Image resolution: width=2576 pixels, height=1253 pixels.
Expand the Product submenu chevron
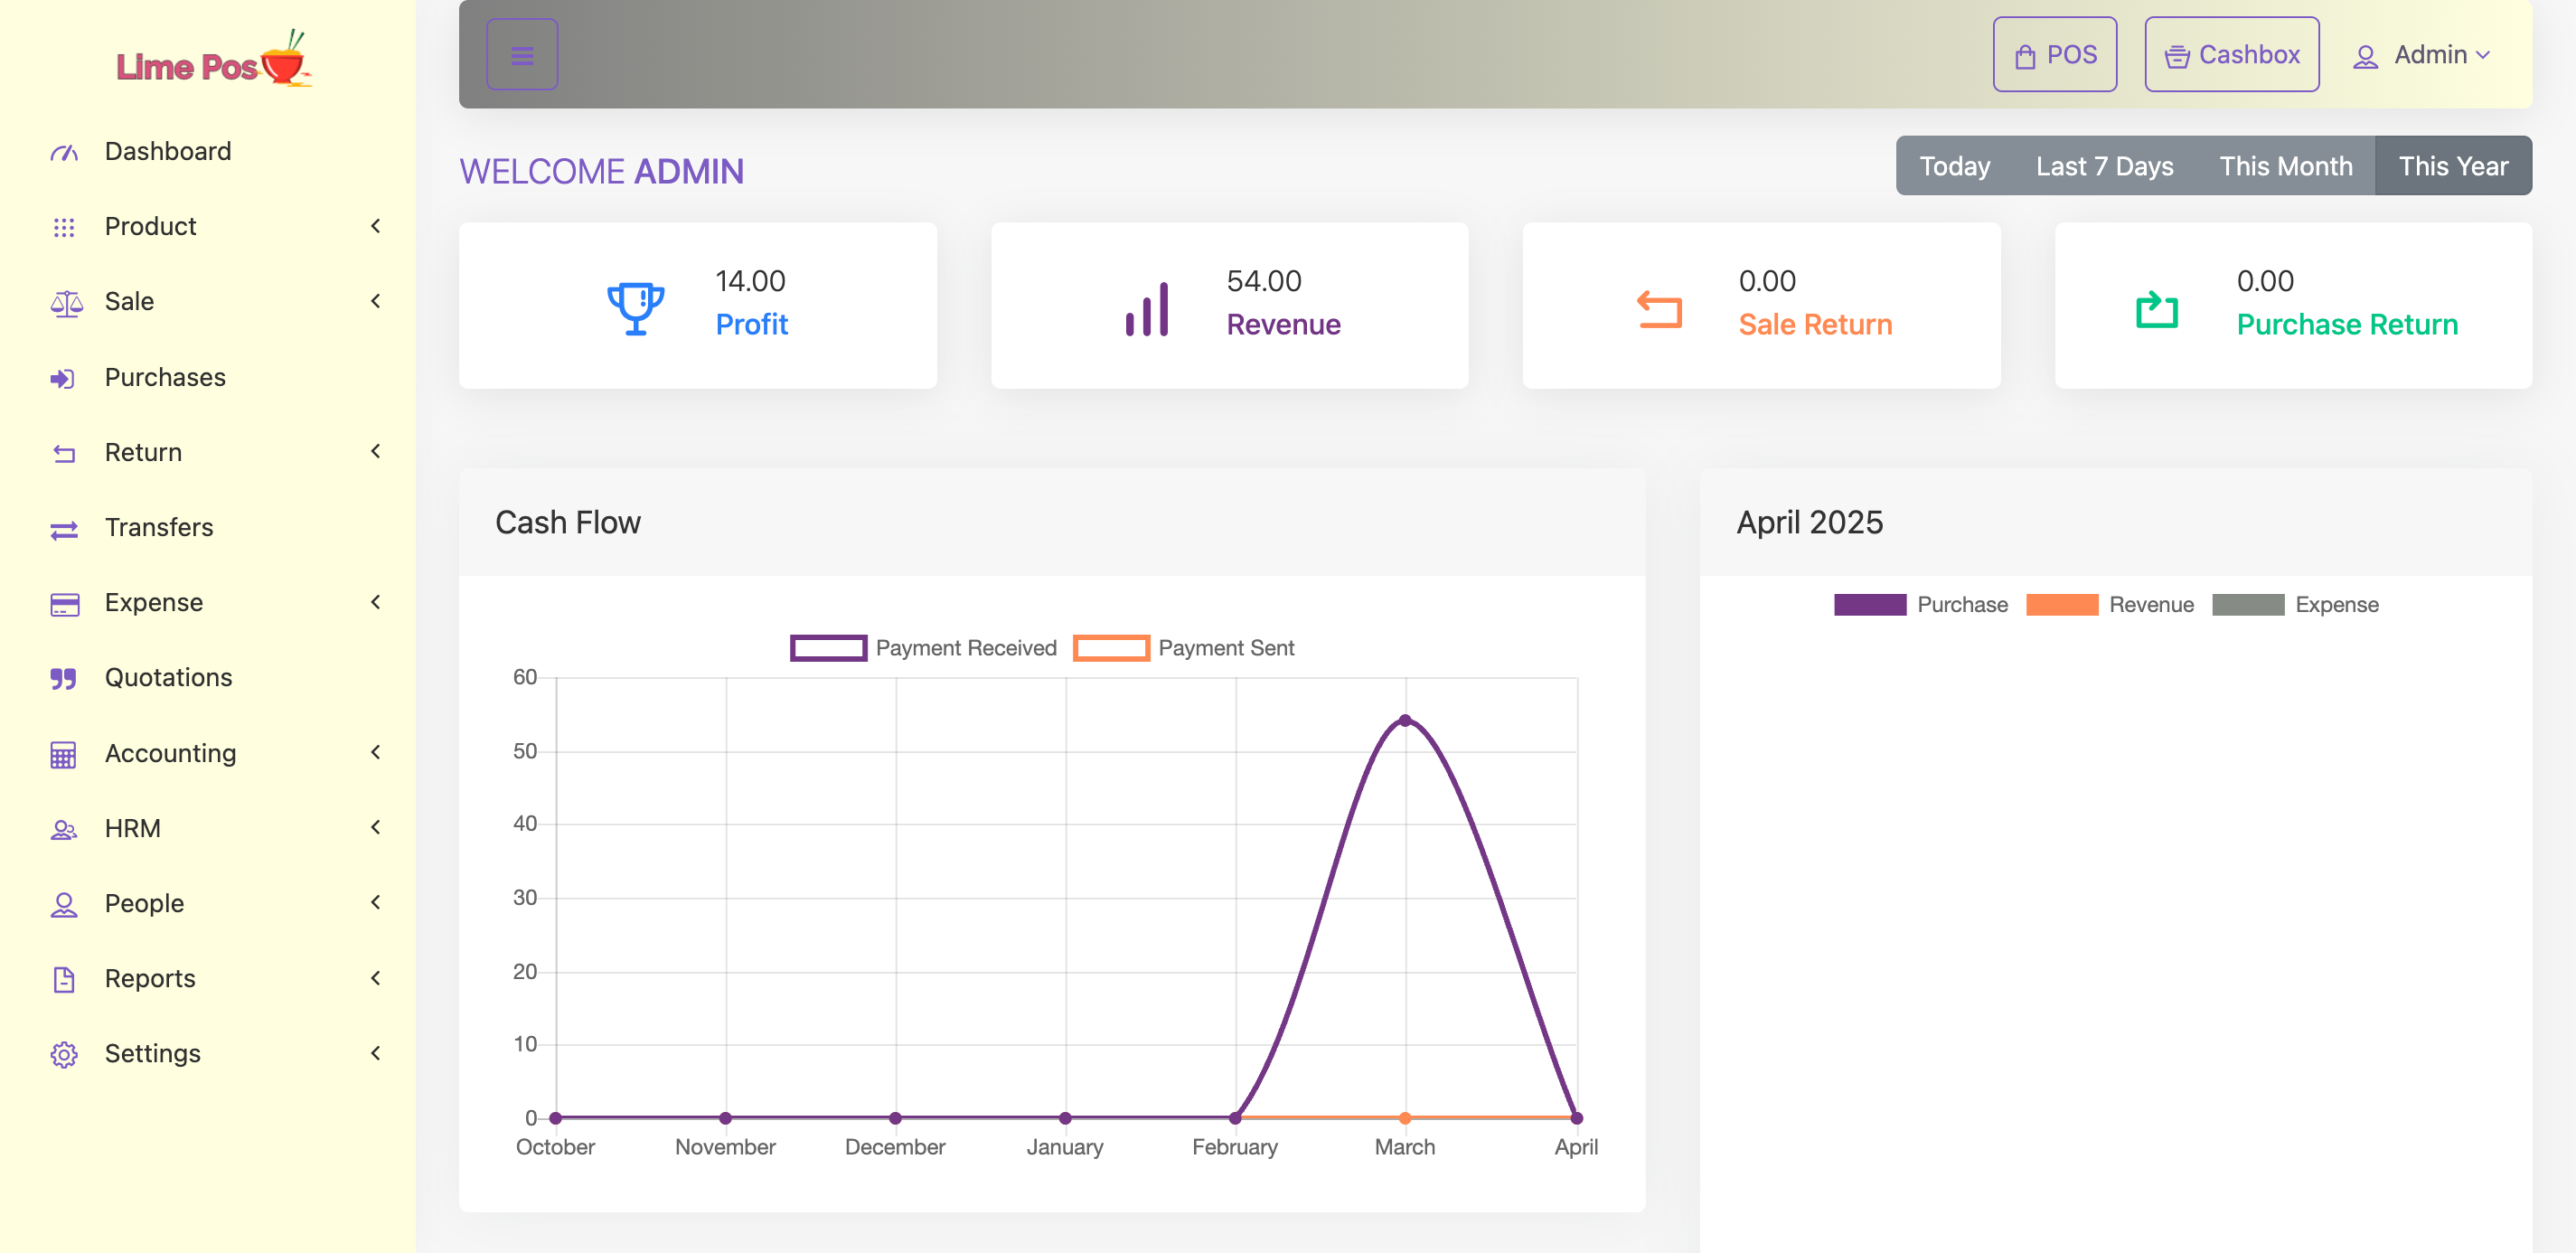pyautogui.click(x=376, y=226)
